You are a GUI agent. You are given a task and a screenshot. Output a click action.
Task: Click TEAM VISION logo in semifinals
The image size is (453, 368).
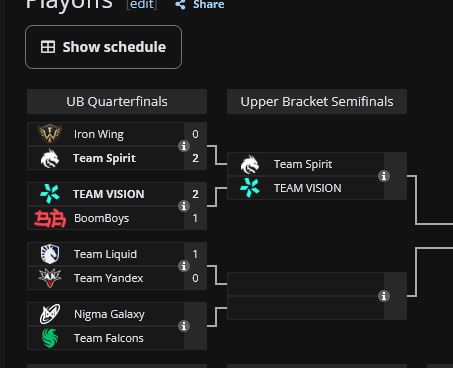pos(250,188)
